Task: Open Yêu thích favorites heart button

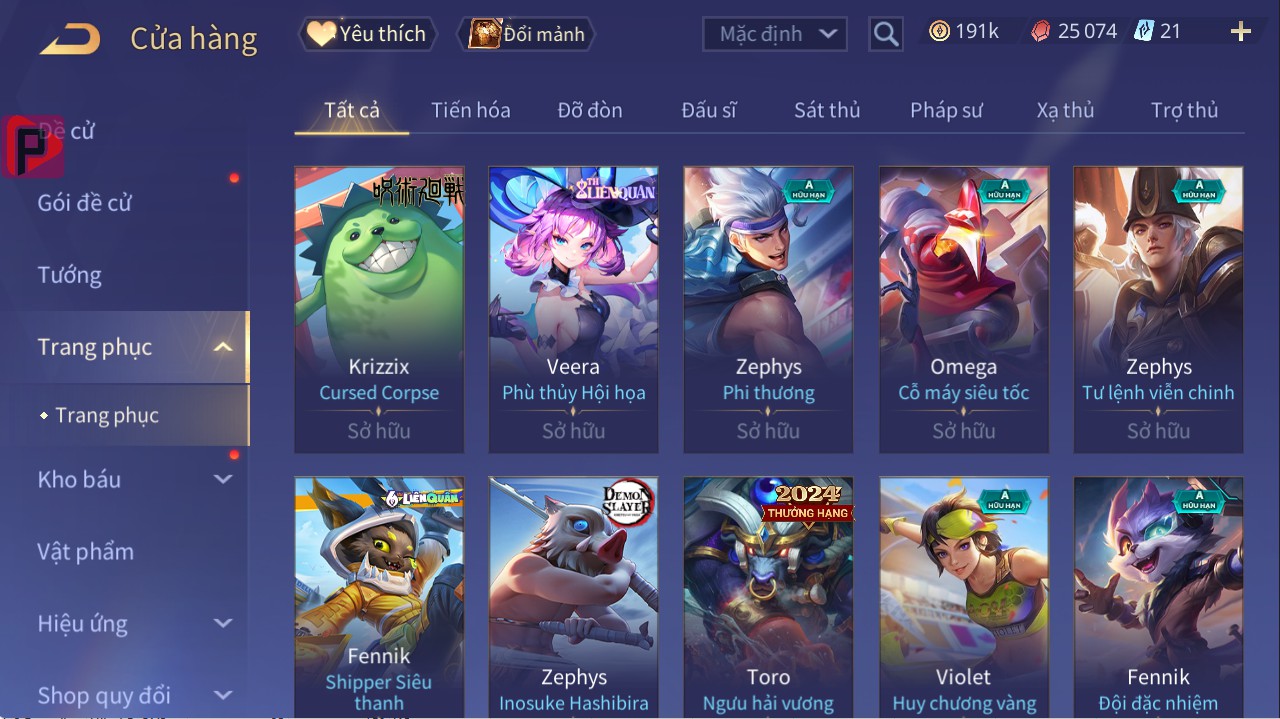Action: (x=368, y=34)
